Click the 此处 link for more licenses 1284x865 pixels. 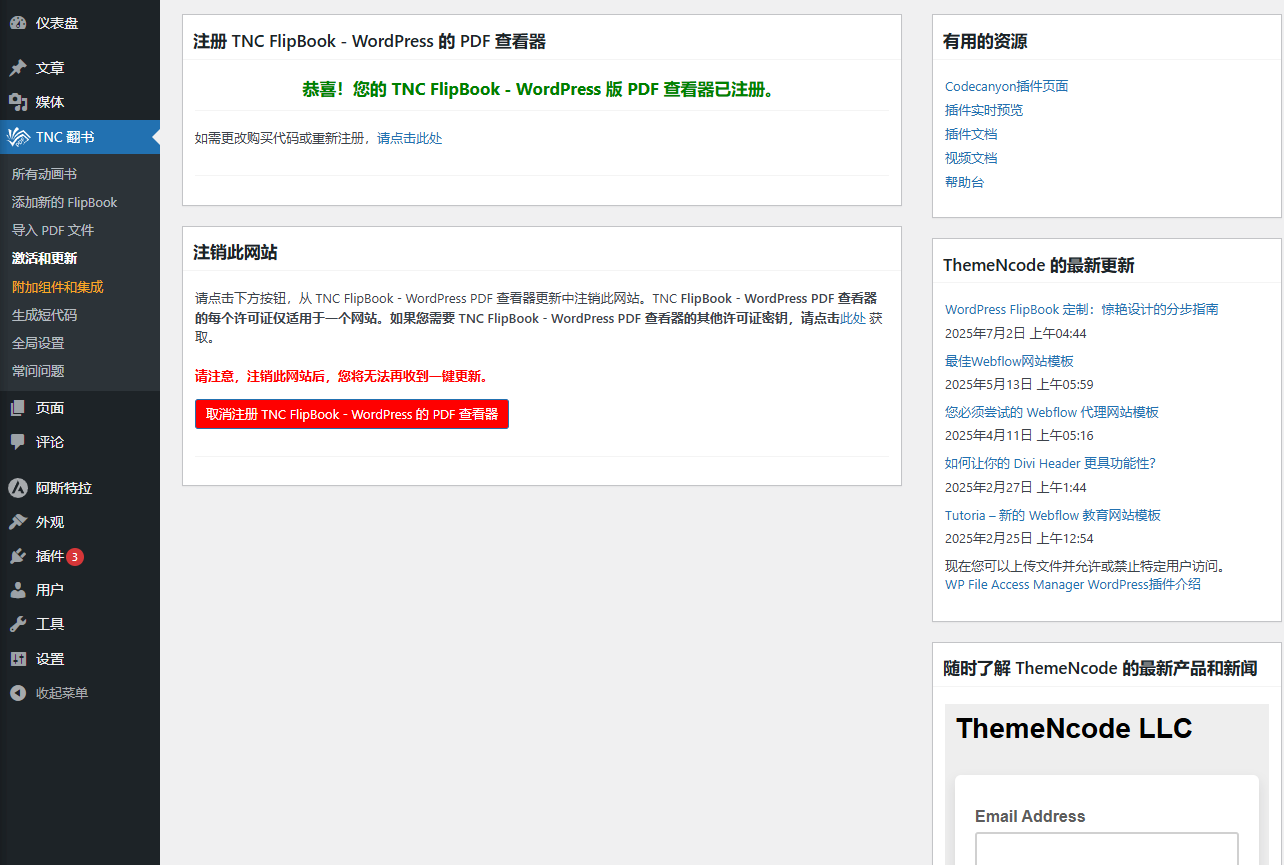852,318
